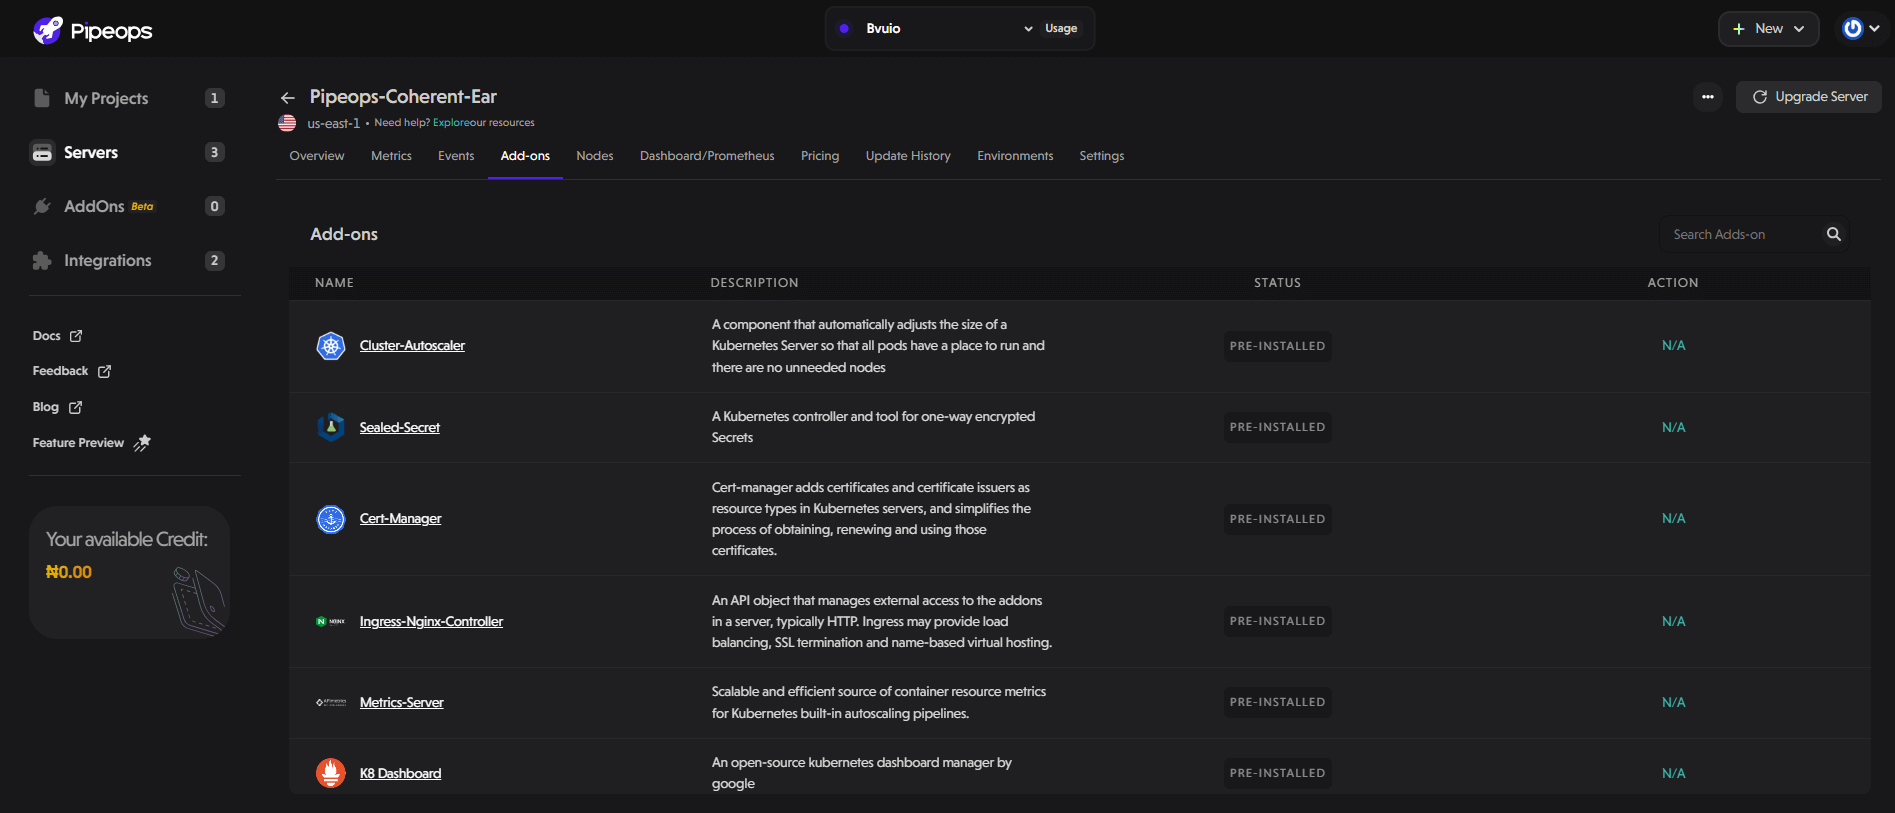Image resolution: width=1895 pixels, height=813 pixels.
Task: Click the Blog external link icon
Action: (x=75, y=407)
